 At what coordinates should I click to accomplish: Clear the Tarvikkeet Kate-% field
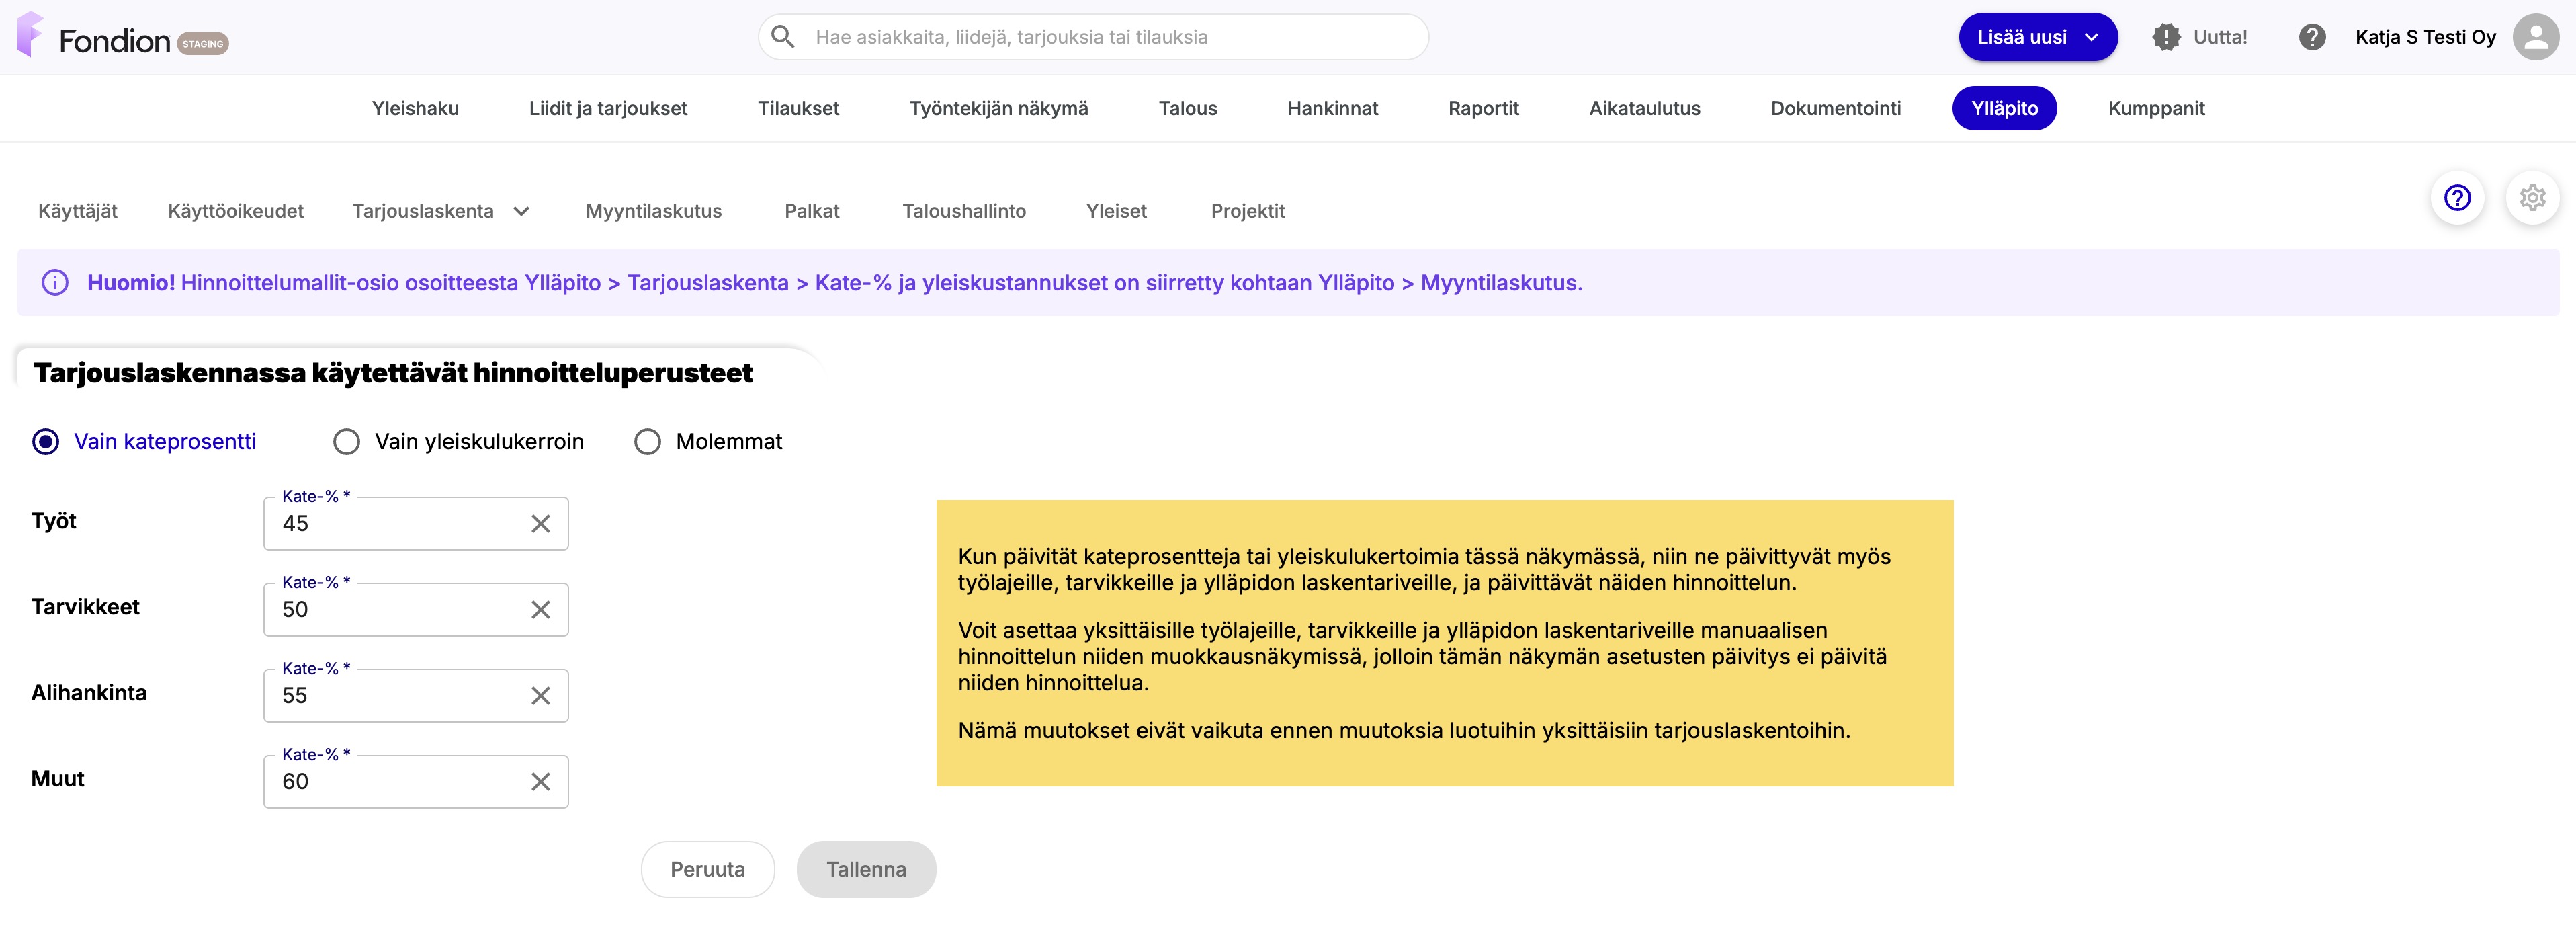pos(540,610)
